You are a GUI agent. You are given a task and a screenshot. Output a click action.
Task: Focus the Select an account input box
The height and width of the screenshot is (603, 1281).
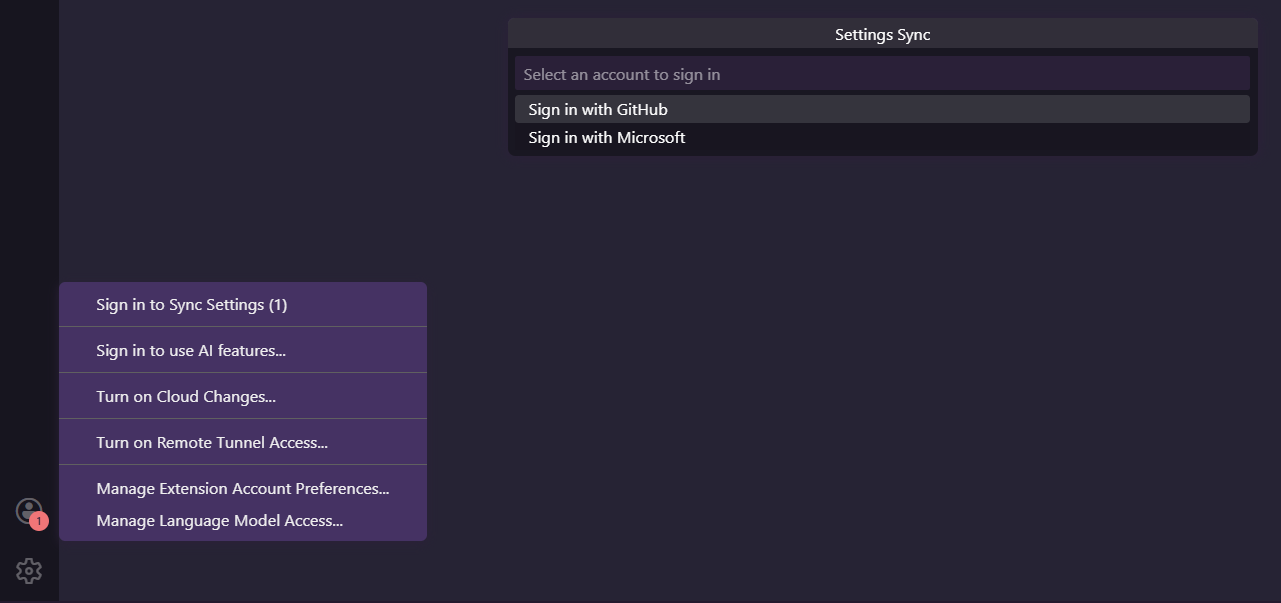(880, 75)
